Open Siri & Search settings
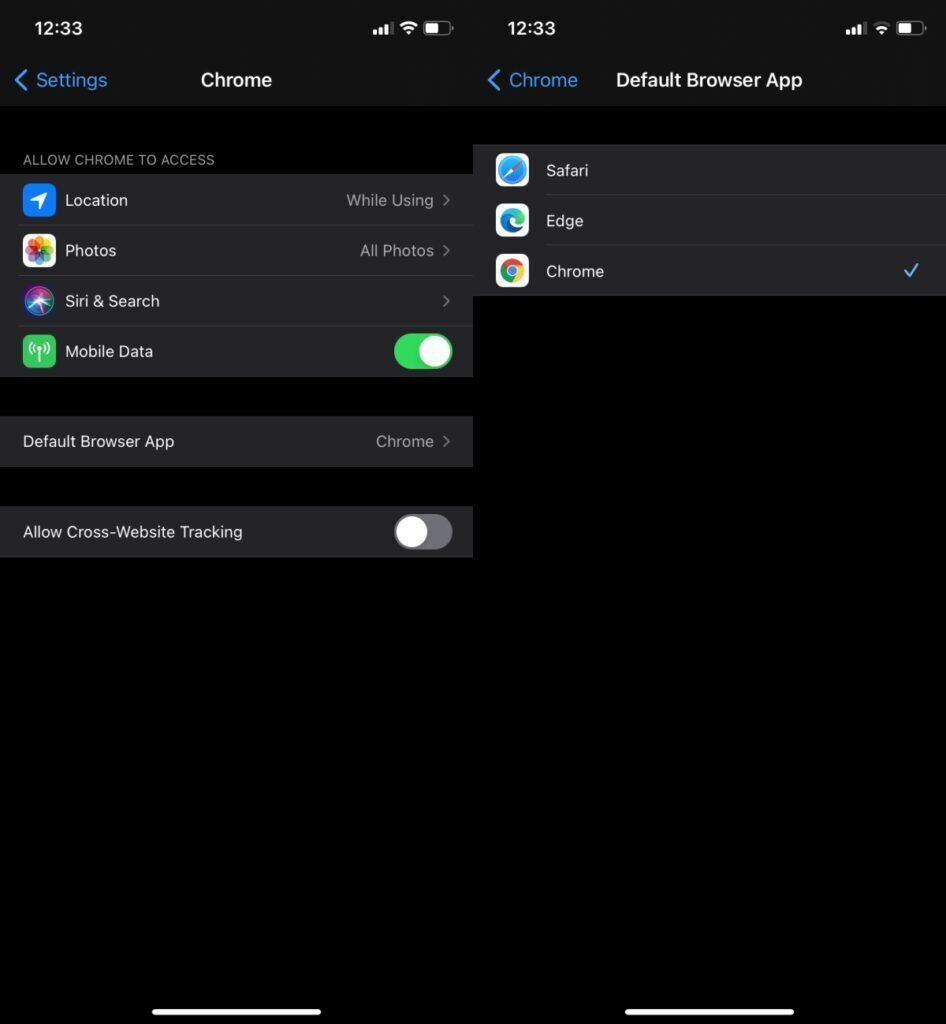946x1024 pixels. [237, 301]
